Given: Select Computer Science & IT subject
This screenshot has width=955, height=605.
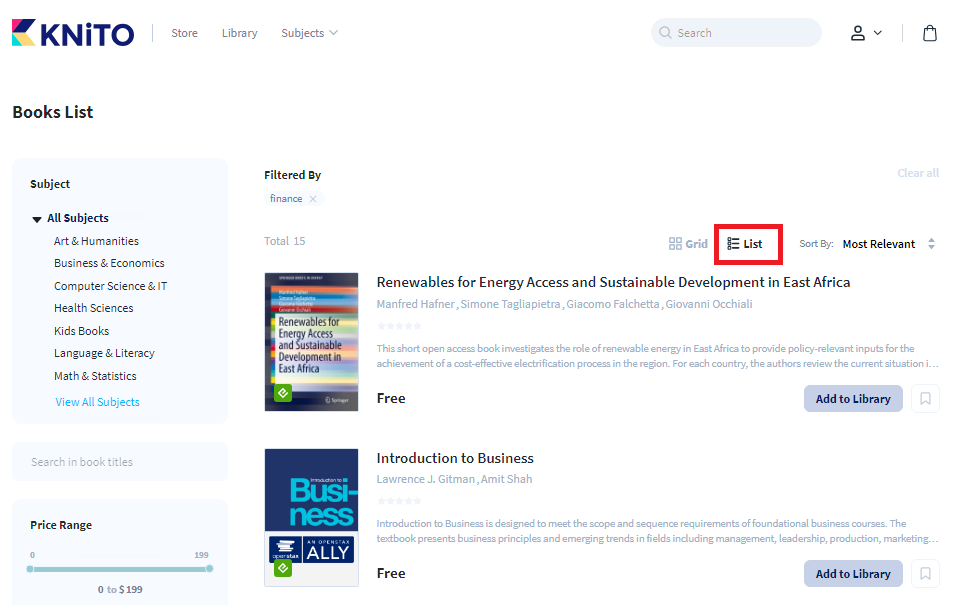Looking at the screenshot, I should [x=110, y=286].
